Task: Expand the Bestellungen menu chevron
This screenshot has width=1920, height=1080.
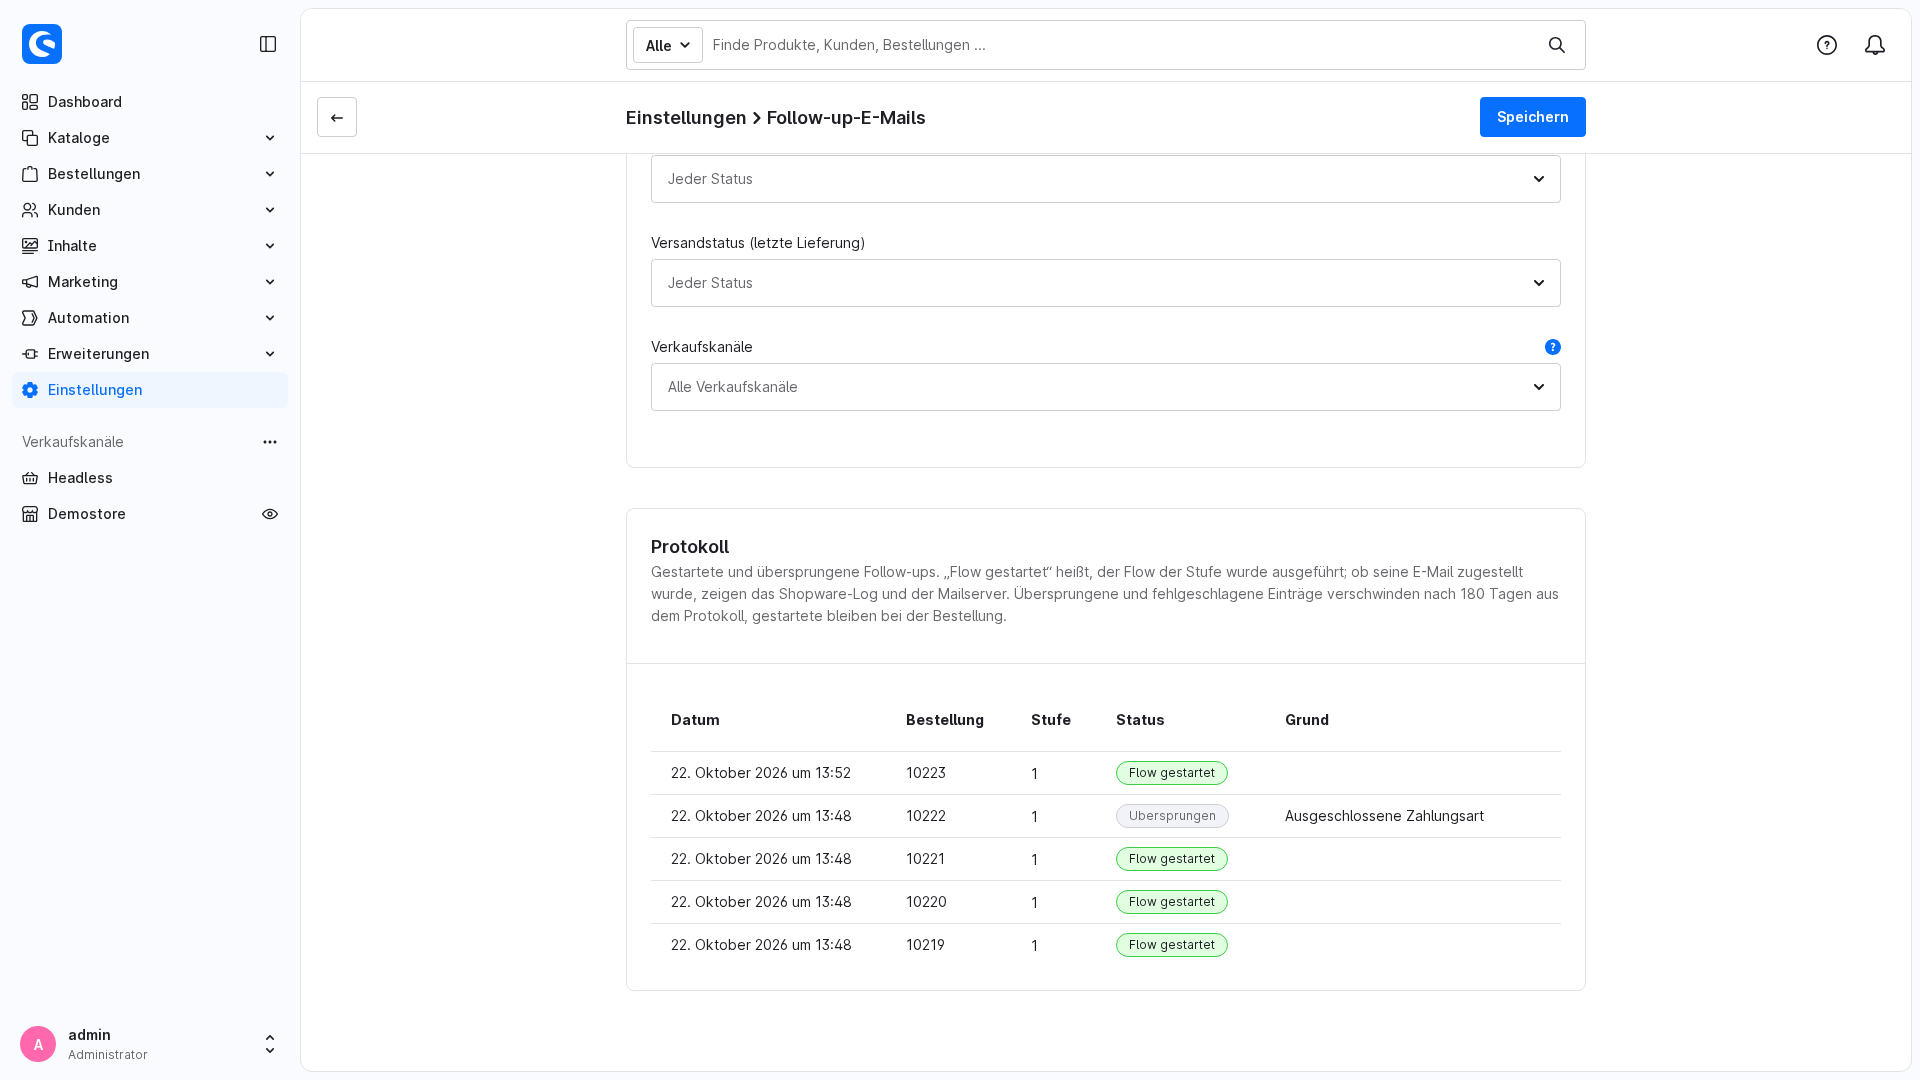Action: [270, 174]
